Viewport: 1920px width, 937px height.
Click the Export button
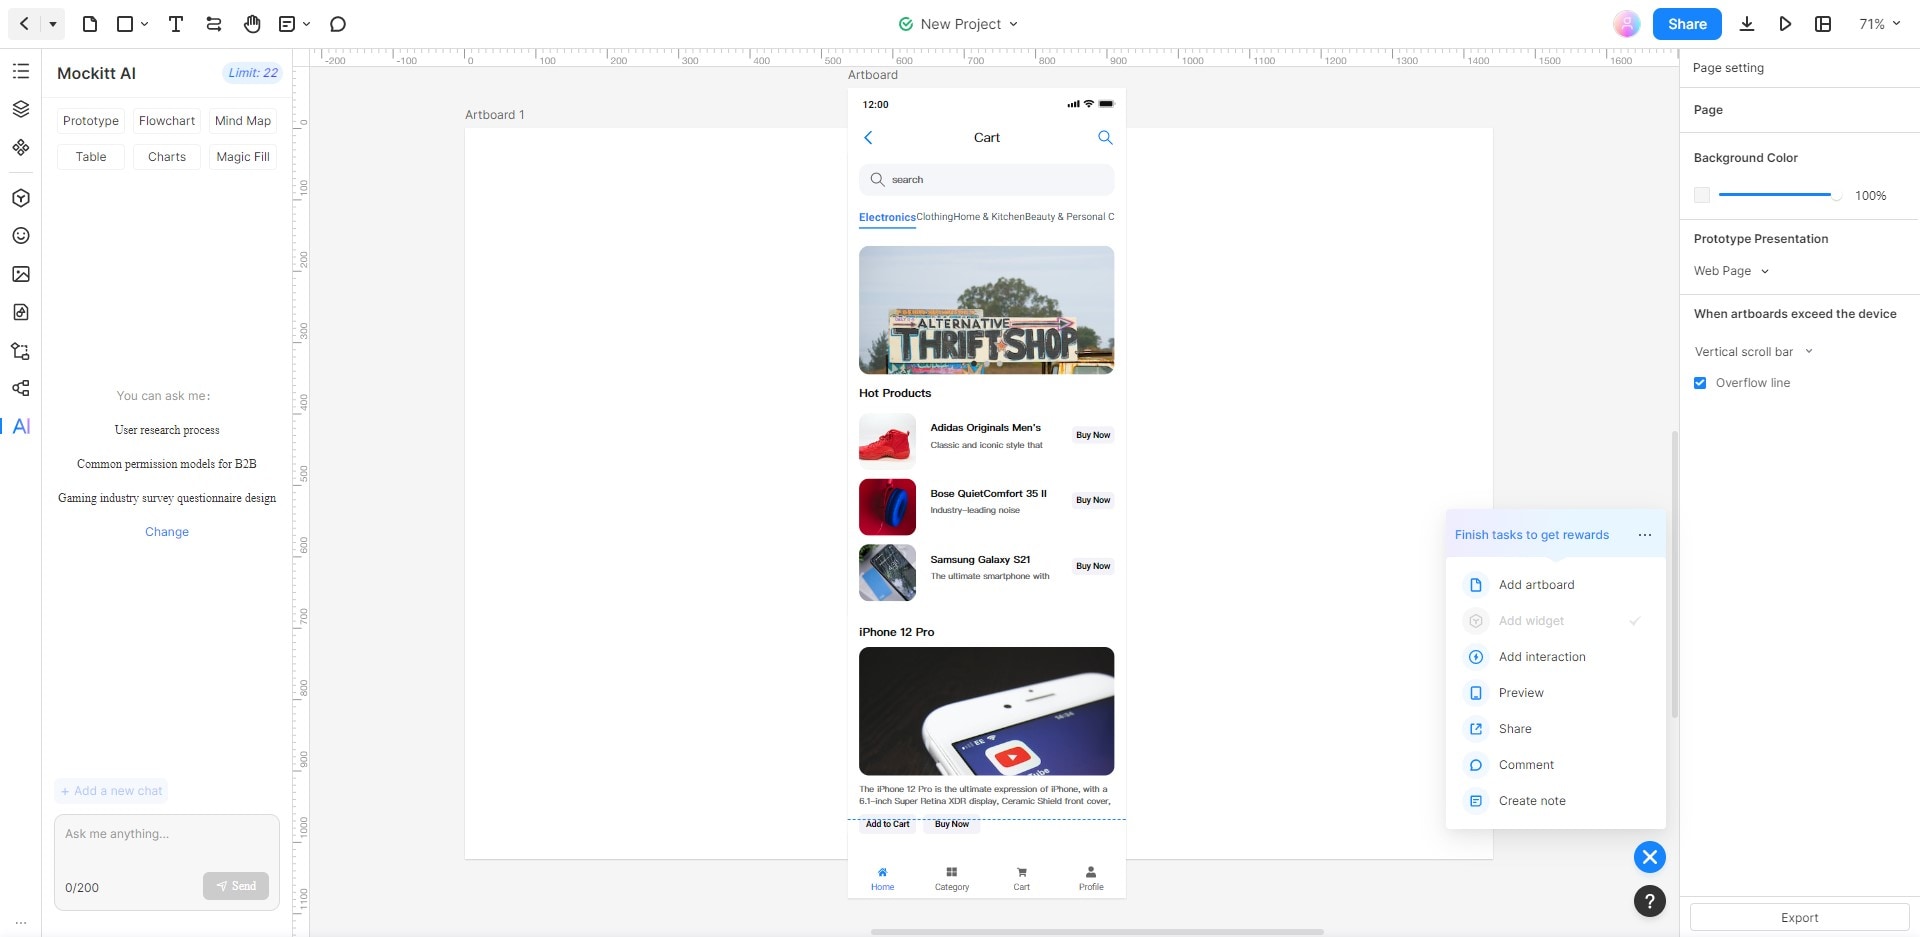point(1799,918)
